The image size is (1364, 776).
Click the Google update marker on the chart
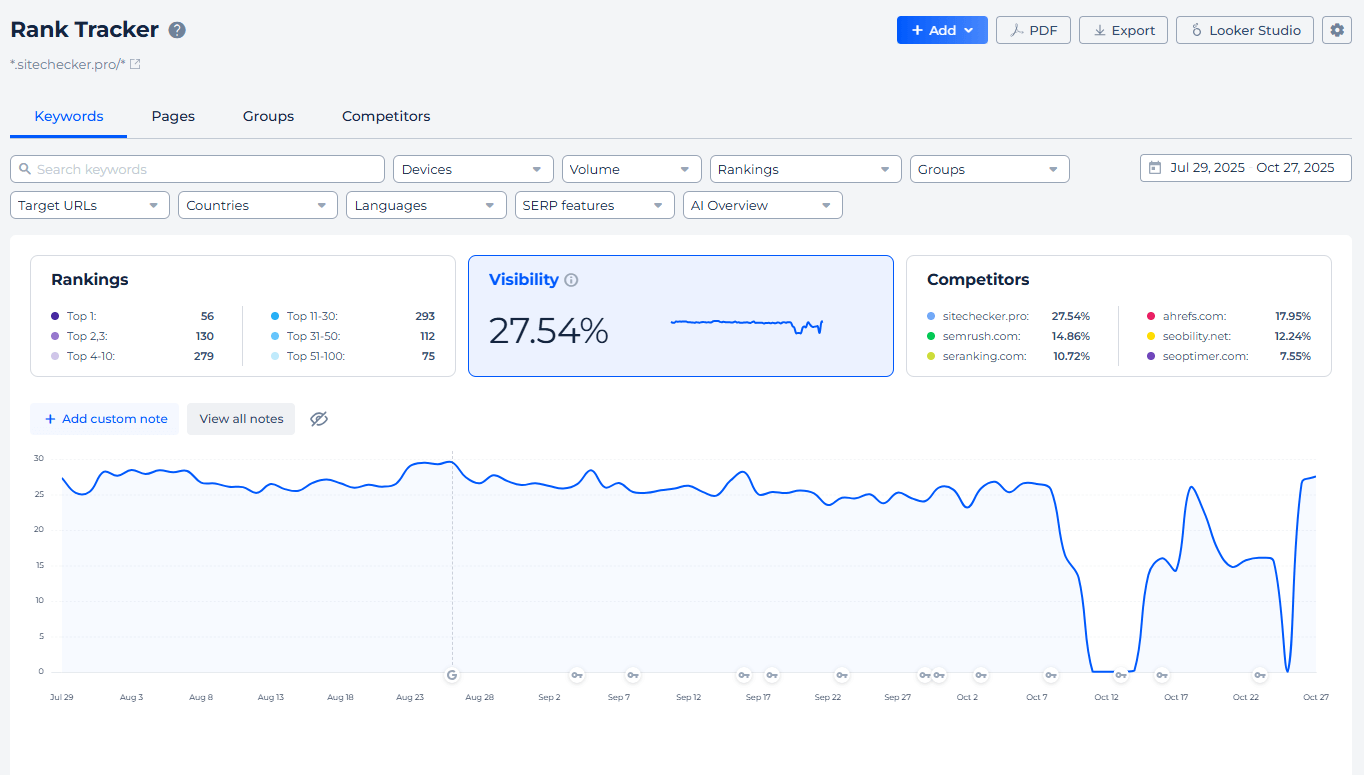(x=452, y=675)
